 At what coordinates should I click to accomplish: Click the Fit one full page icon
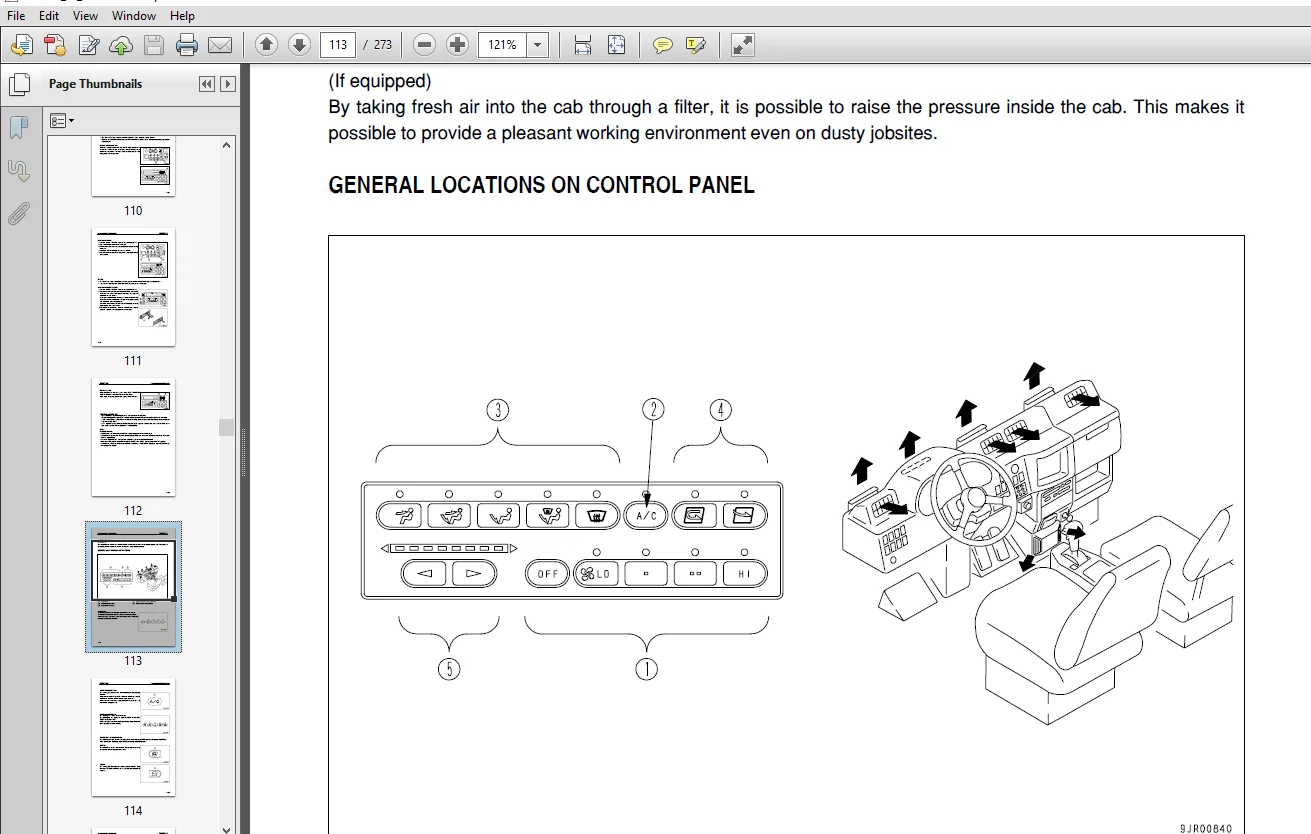616,45
